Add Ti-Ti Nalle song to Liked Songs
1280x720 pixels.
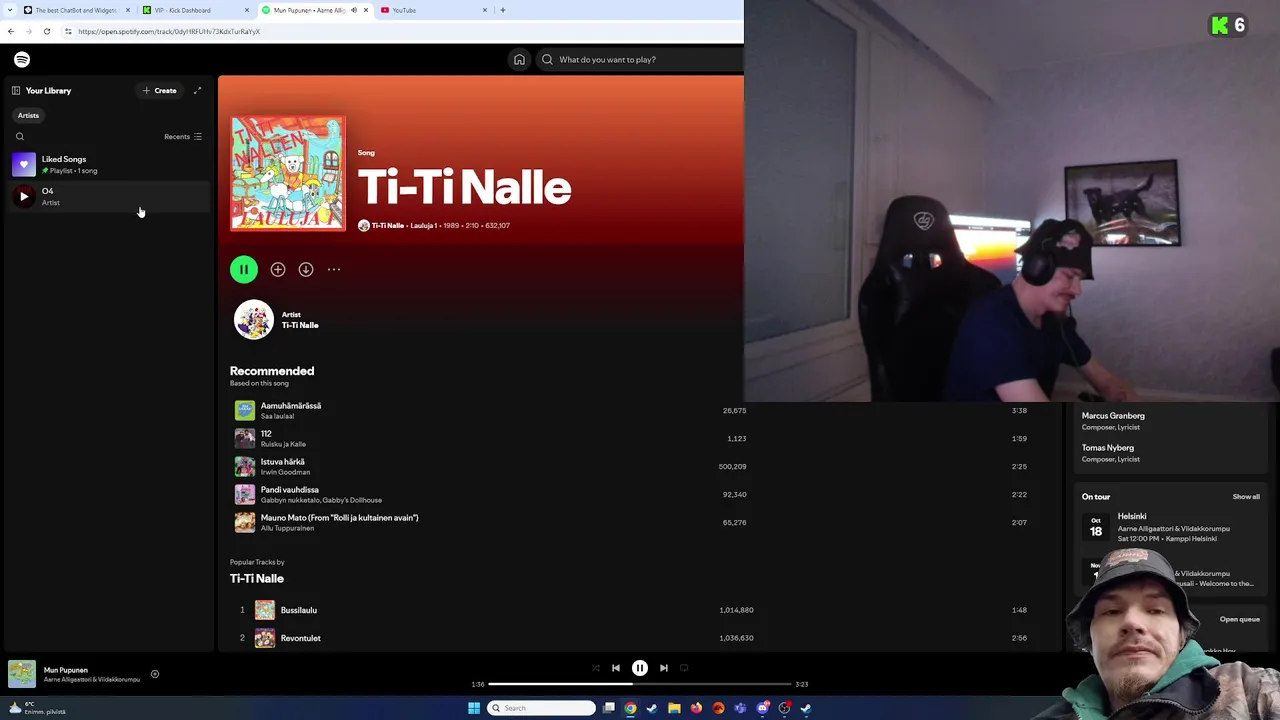pyautogui.click(x=278, y=269)
